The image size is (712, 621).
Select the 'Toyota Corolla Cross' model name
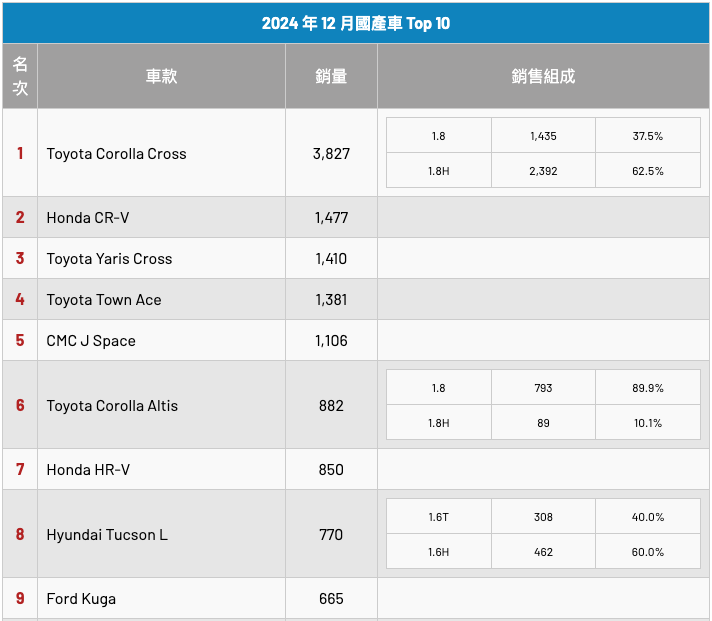coord(116,153)
